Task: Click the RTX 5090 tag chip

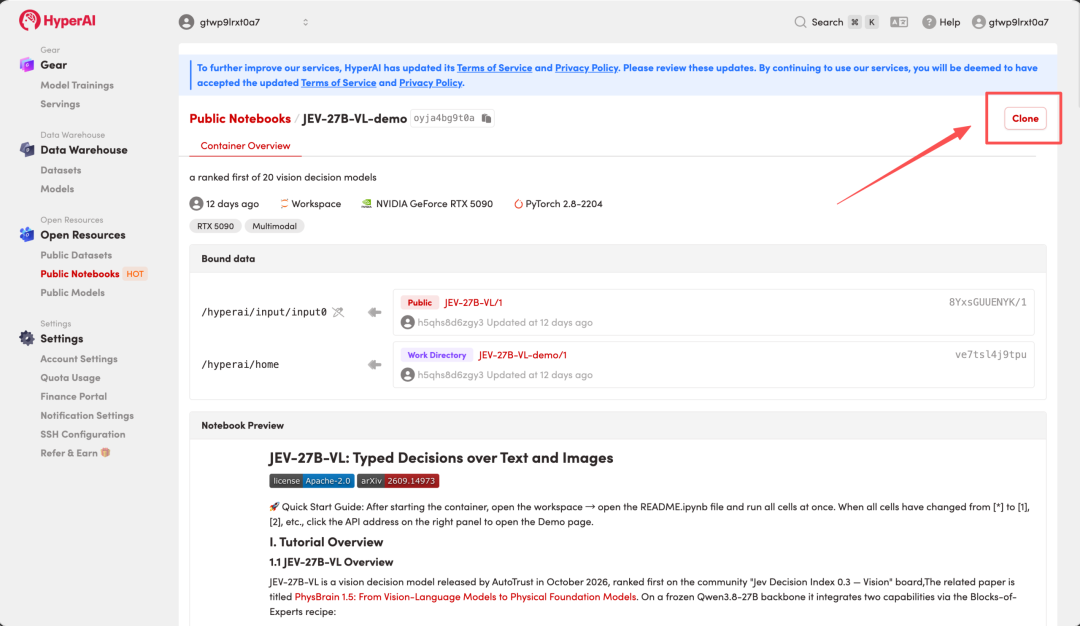Action: 215,226
